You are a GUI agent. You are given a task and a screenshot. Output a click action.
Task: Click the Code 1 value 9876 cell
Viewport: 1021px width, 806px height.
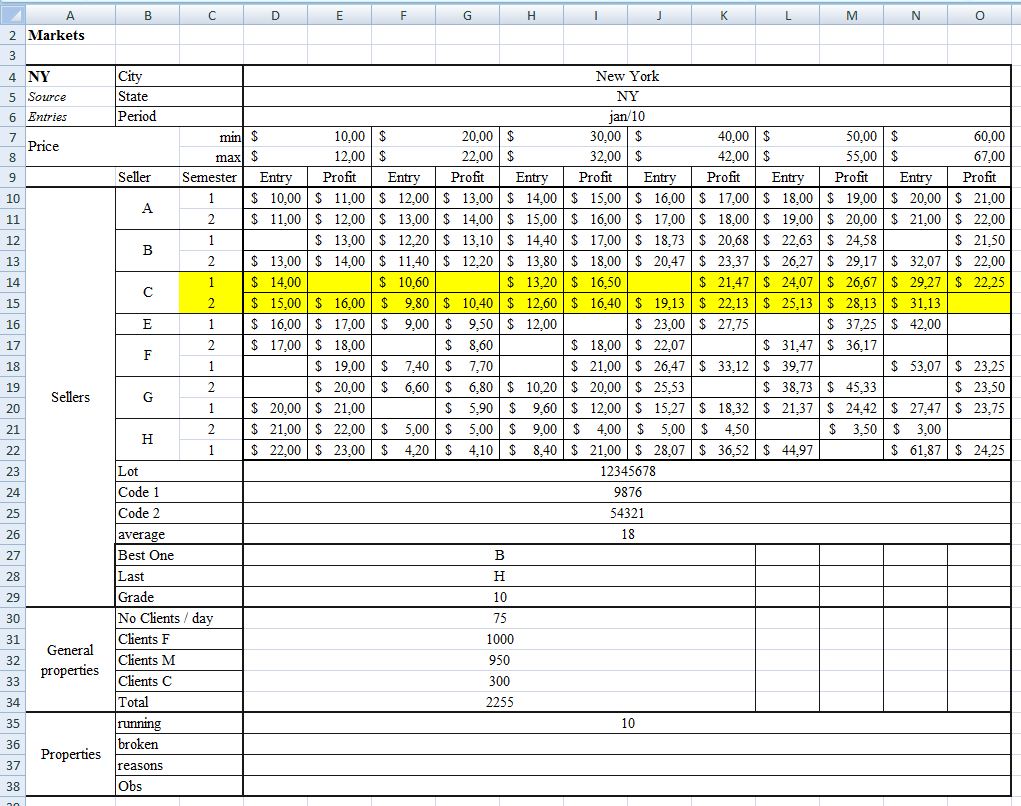pos(626,491)
